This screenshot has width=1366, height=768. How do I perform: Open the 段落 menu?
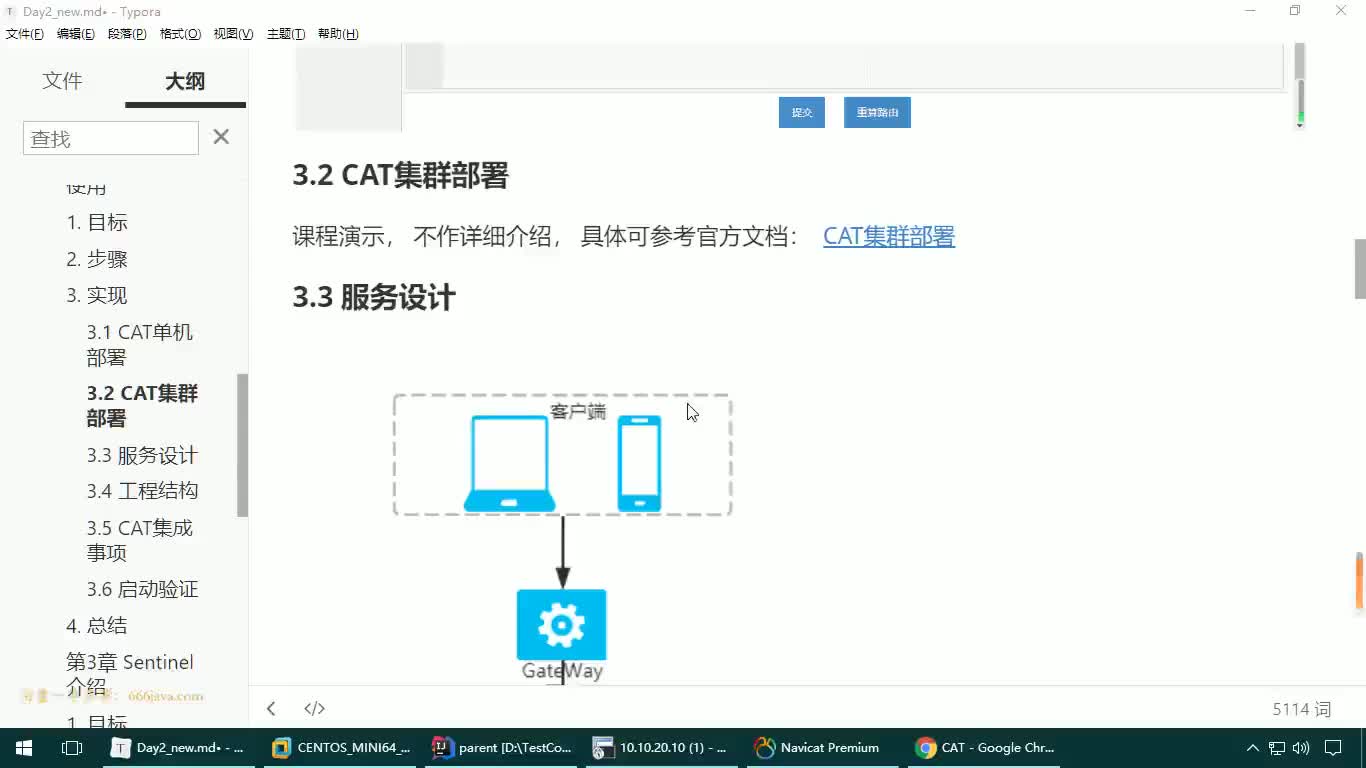127,34
